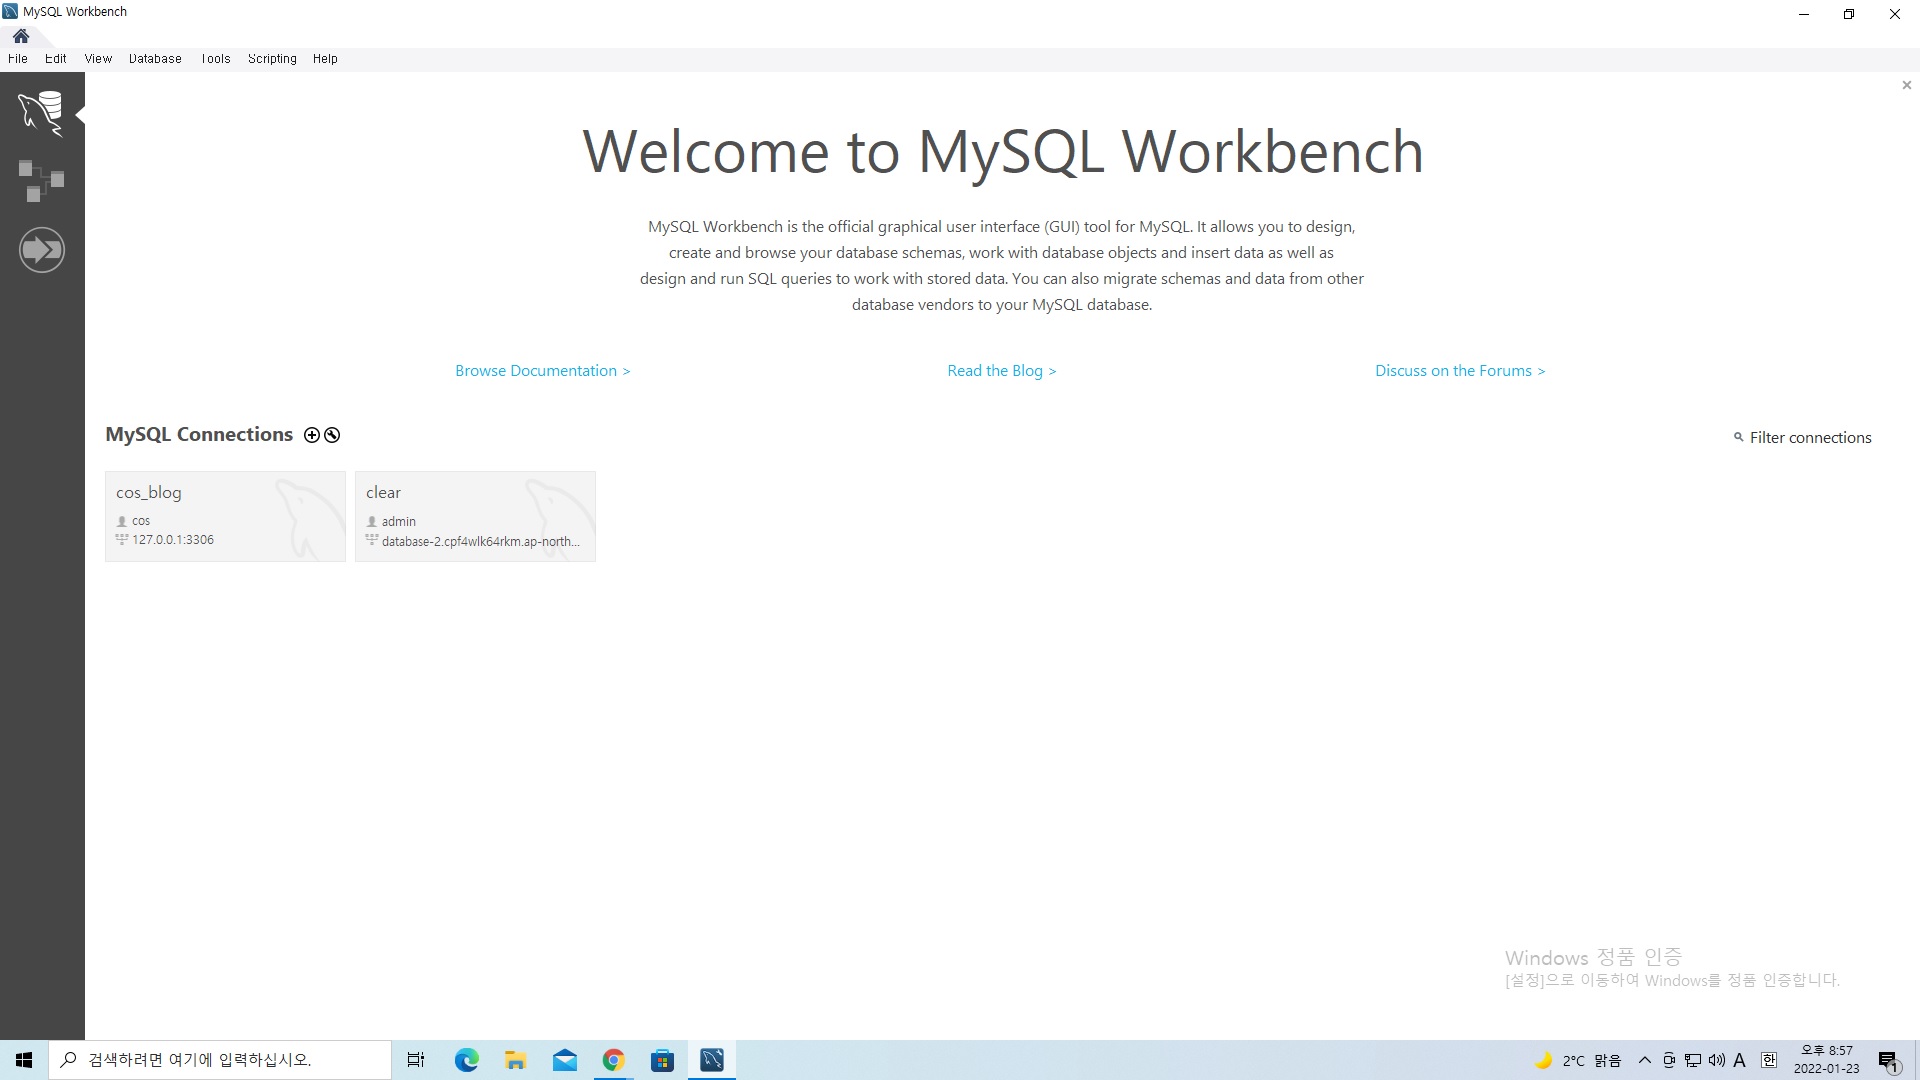The width and height of the screenshot is (1920, 1080).
Task: Open the notification center icon
Action: pyautogui.click(x=1888, y=1061)
